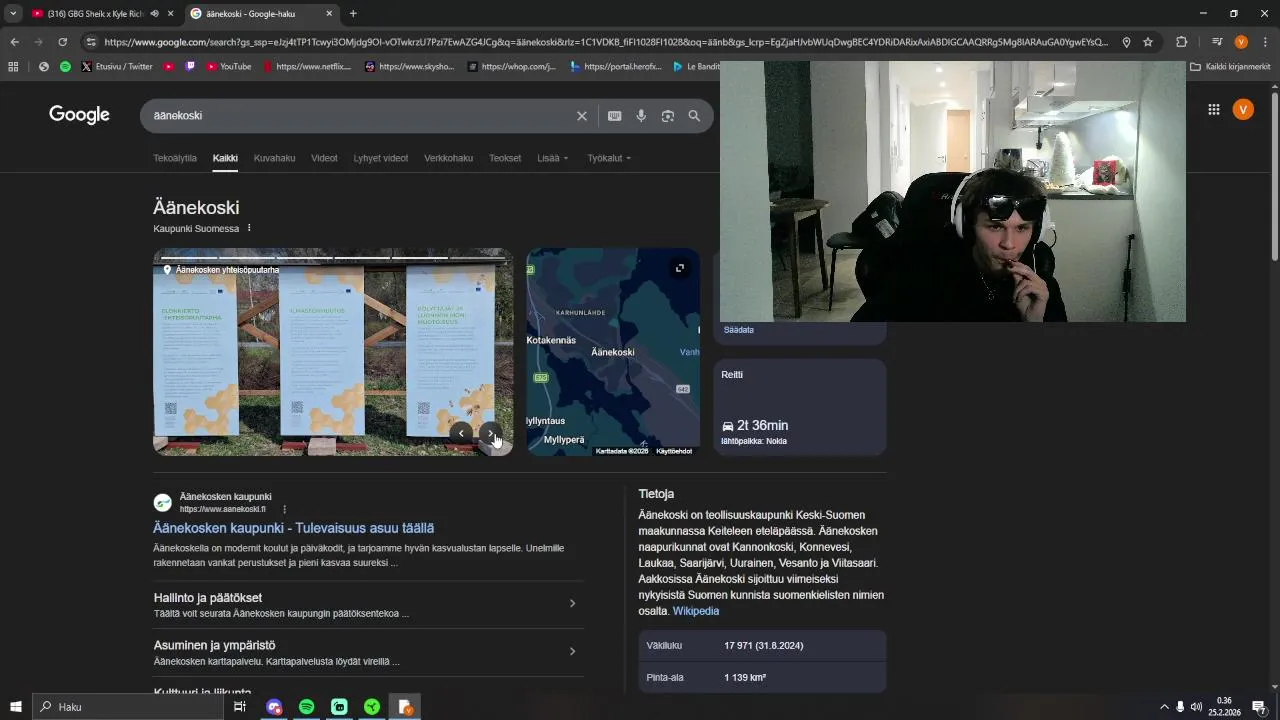Open the Äänekosken yhteisöpuutarha photo
The height and width of the screenshot is (720, 1280).
(x=332, y=352)
